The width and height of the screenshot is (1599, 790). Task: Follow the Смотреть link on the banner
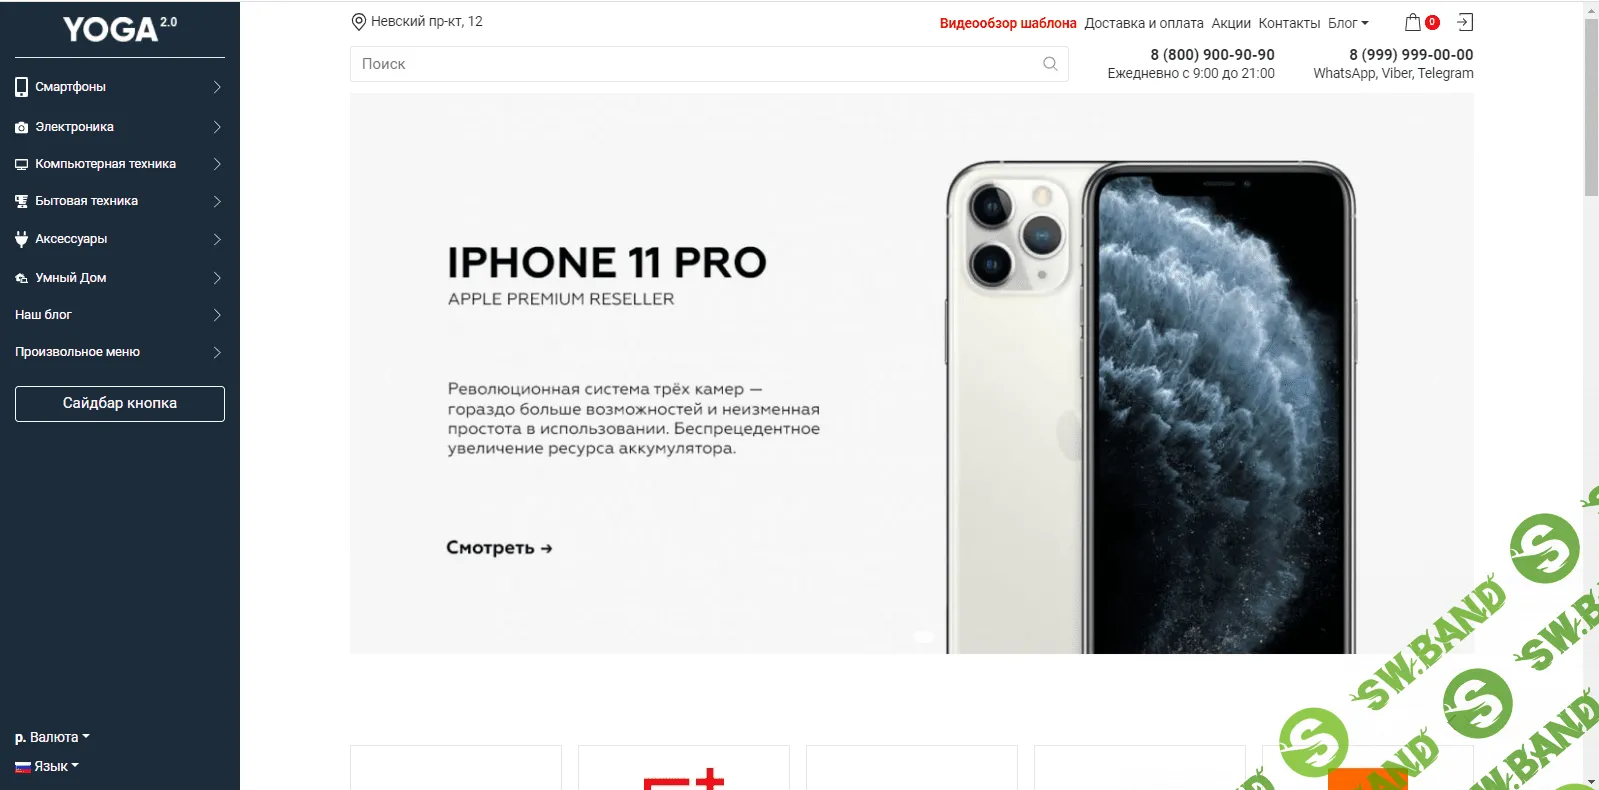click(499, 548)
